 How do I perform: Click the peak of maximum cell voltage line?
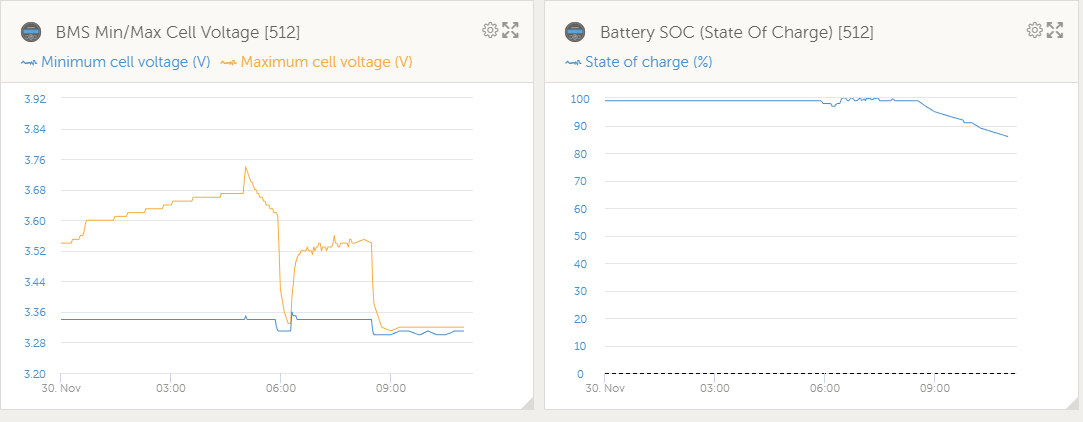245,167
